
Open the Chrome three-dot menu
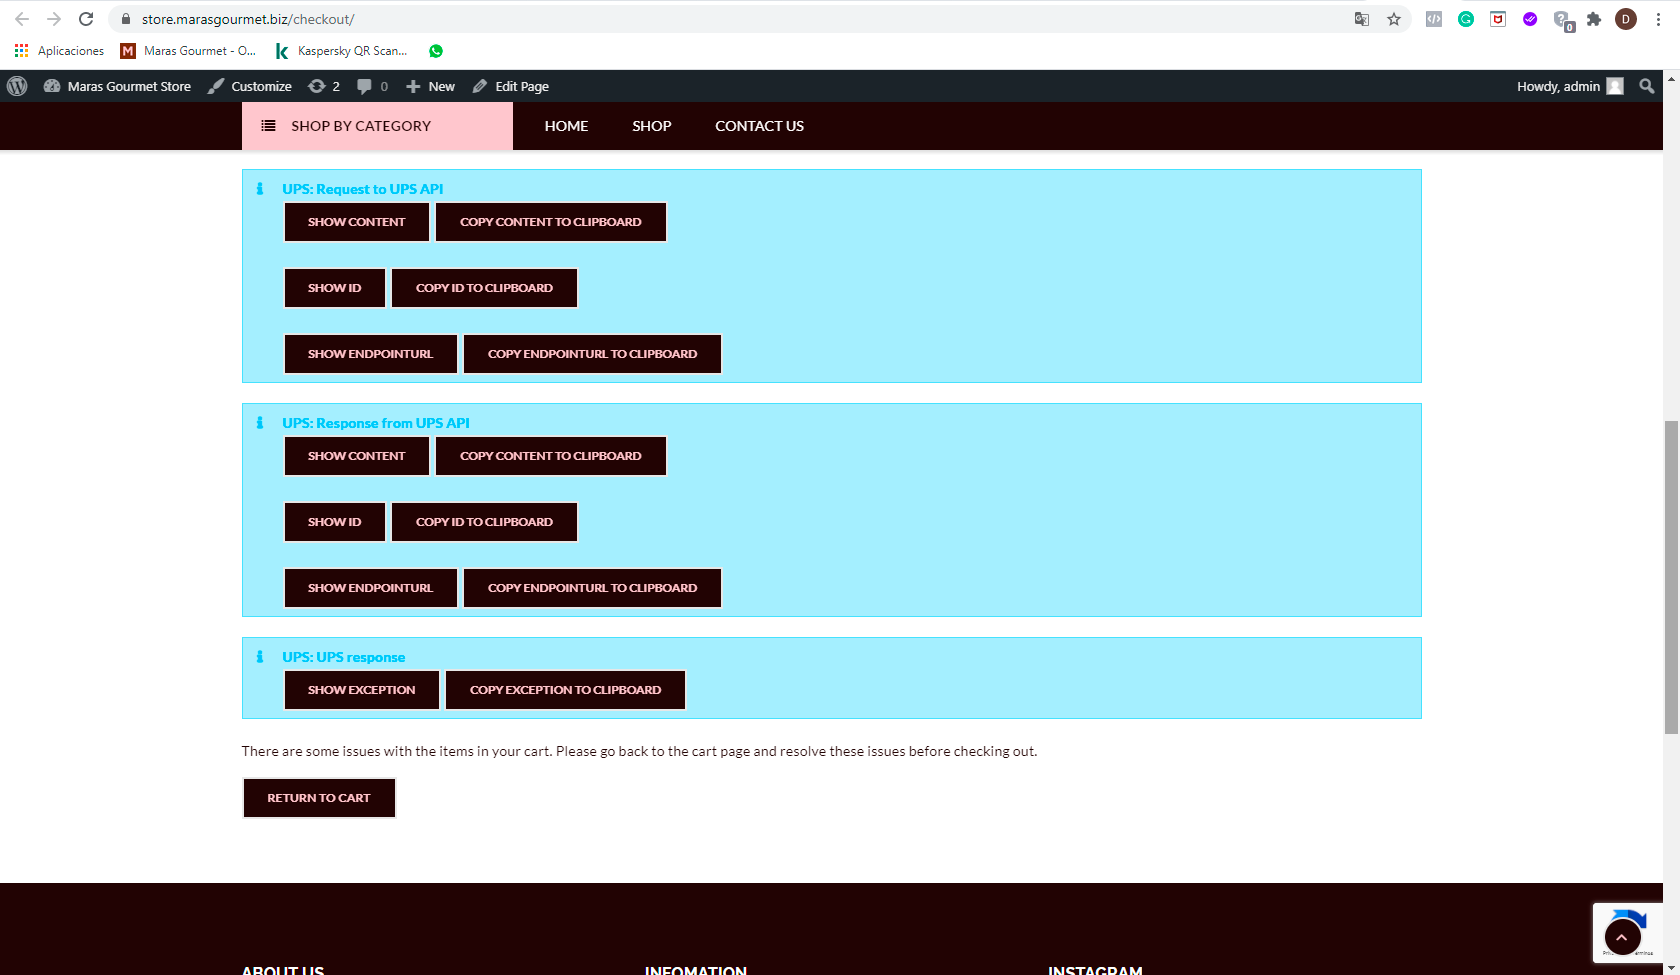coord(1658,19)
